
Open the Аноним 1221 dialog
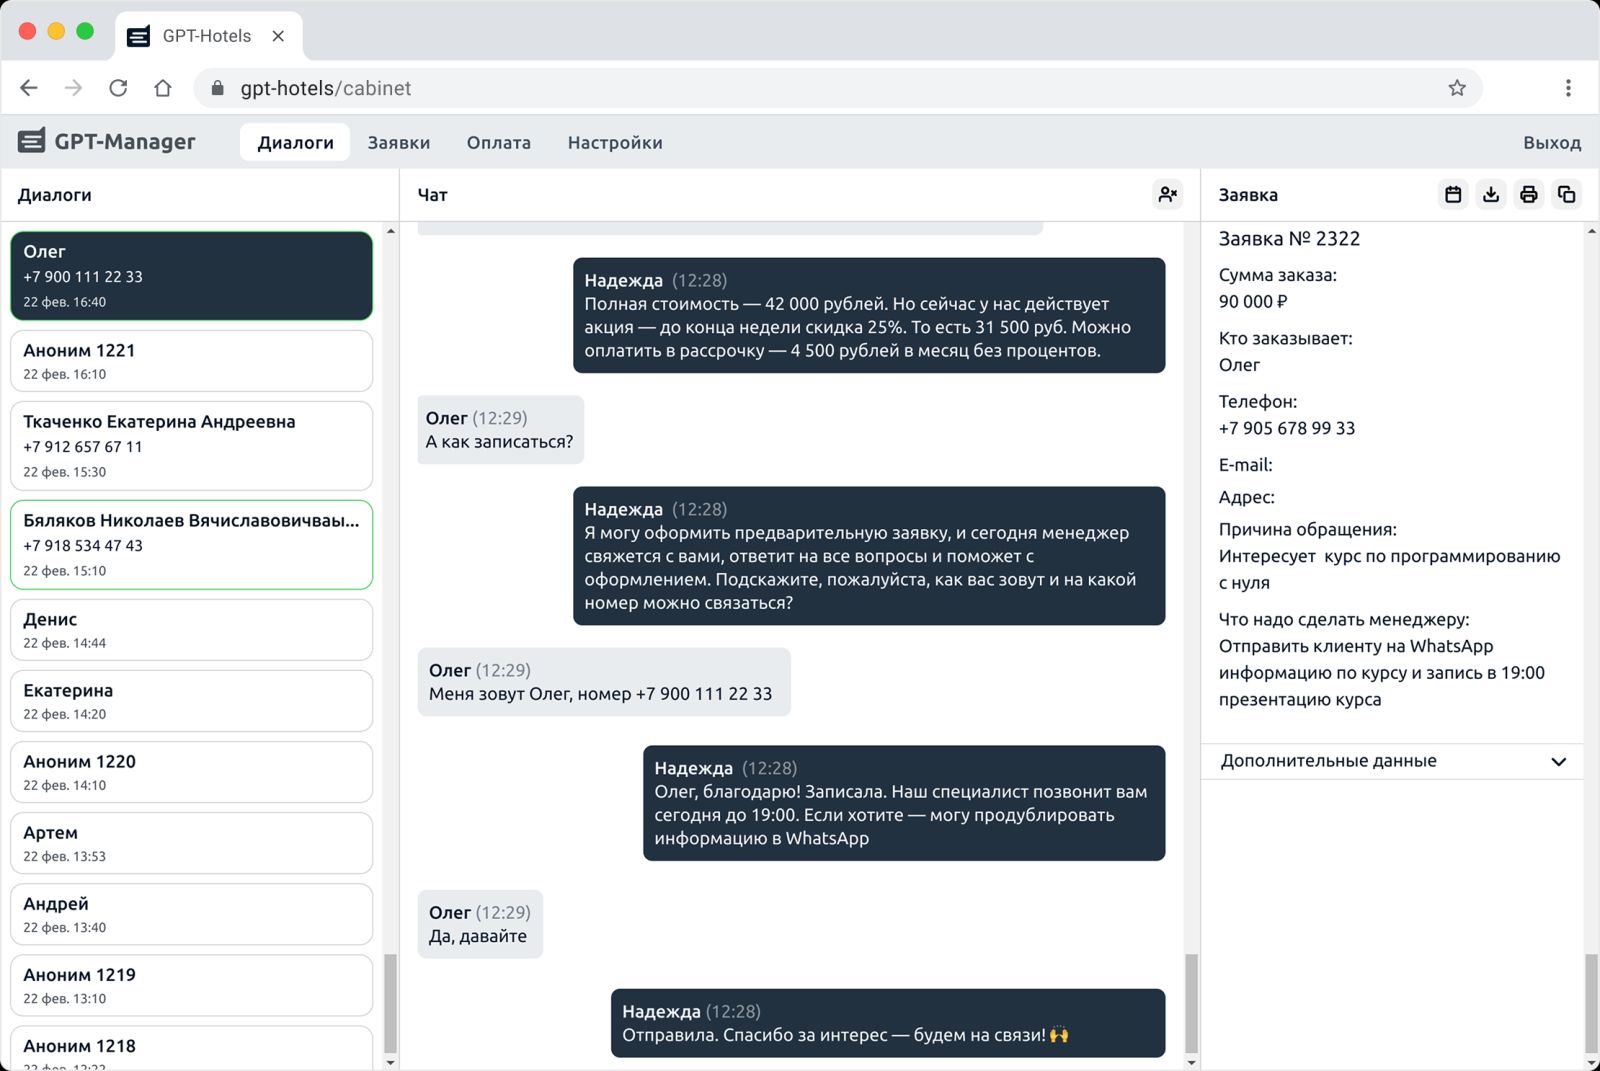191,361
